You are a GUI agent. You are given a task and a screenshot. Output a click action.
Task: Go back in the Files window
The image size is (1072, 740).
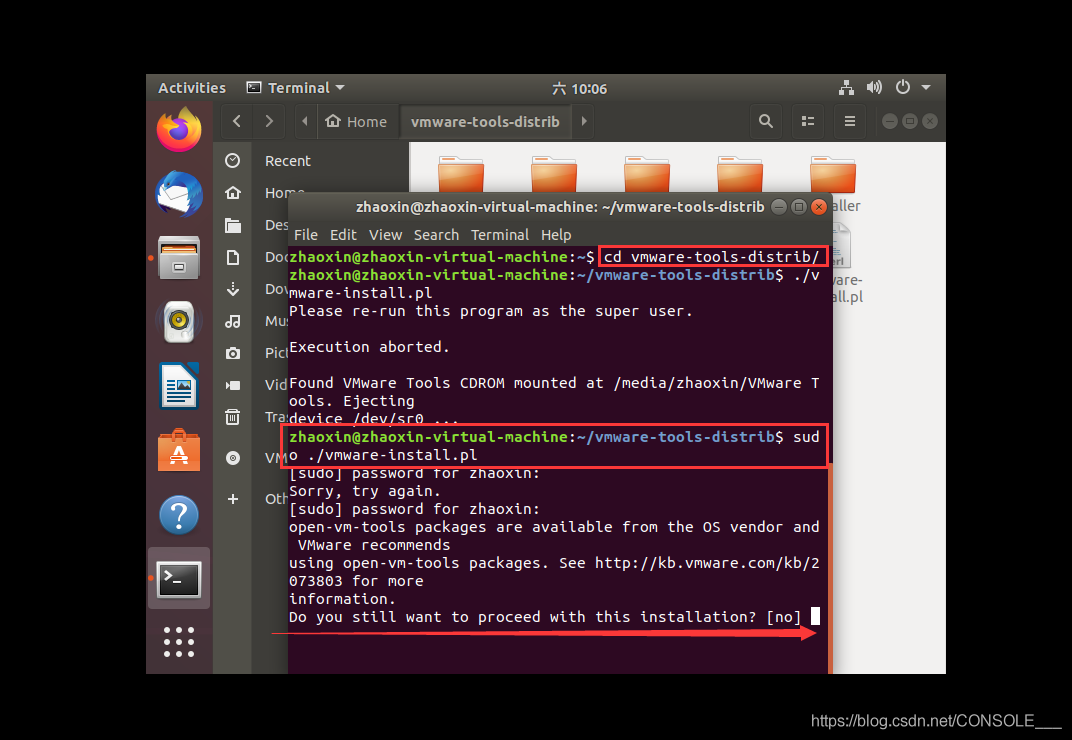pos(237,121)
